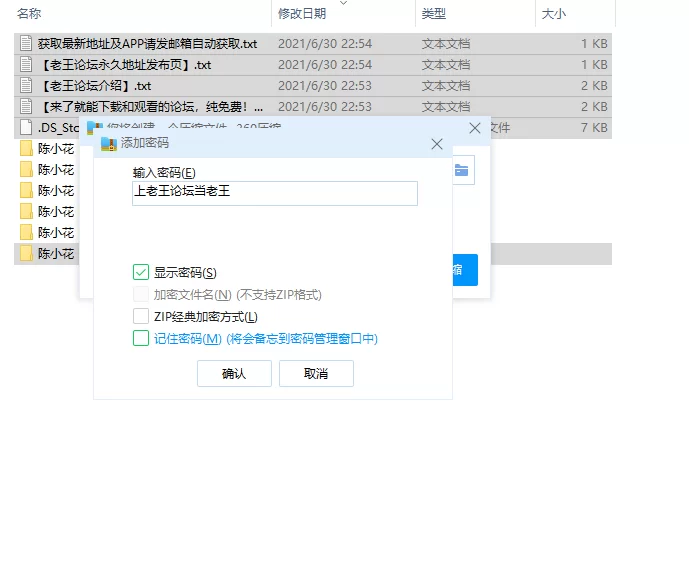Click the text icon of 获取最新地址及APP请发邮箱自动获取.txt

pos(26,43)
